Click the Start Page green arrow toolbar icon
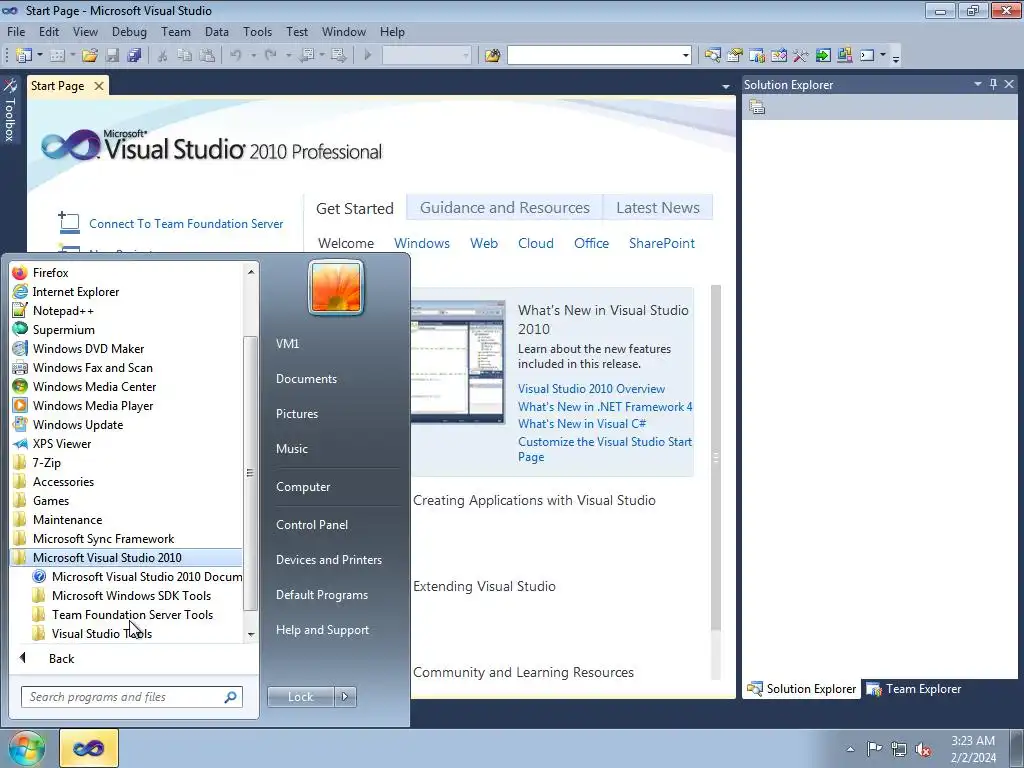Viewport: 1024px width, 768px height. click(823, 56)
